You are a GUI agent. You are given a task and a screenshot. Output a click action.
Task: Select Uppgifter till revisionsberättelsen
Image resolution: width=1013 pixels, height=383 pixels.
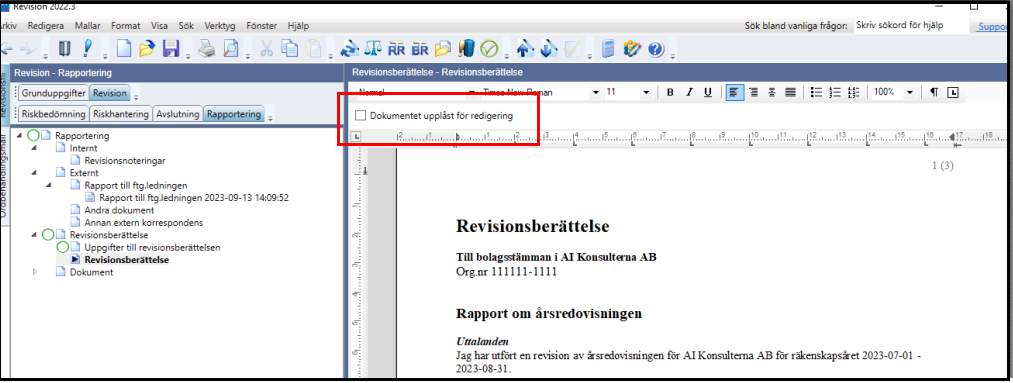[152, 247]
